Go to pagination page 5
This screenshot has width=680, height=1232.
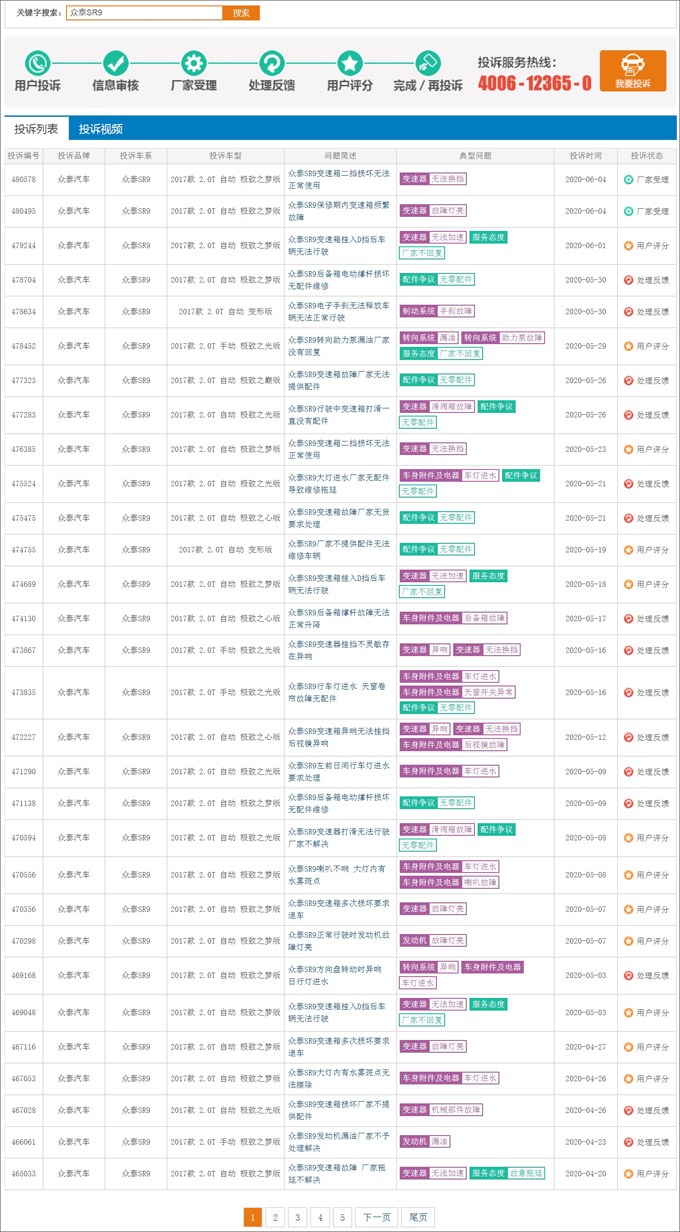(x=342, y=1216)
